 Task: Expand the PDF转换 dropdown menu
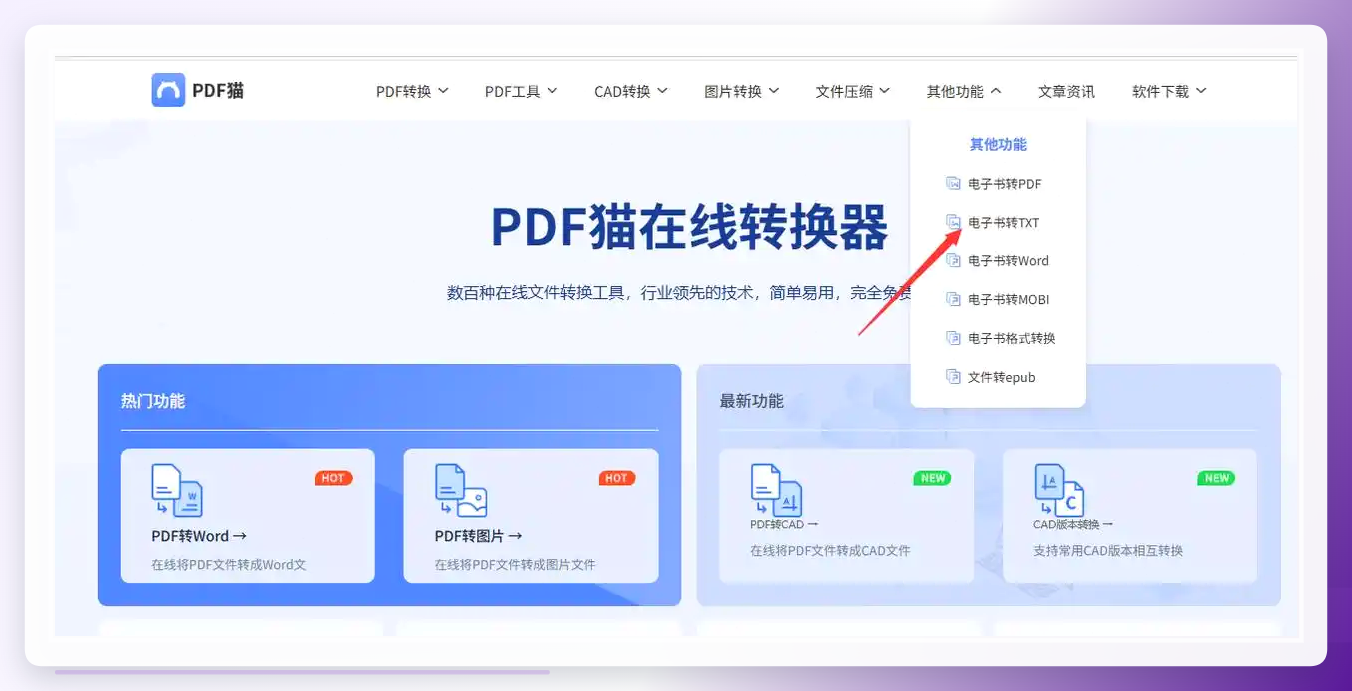coord(412,91)
